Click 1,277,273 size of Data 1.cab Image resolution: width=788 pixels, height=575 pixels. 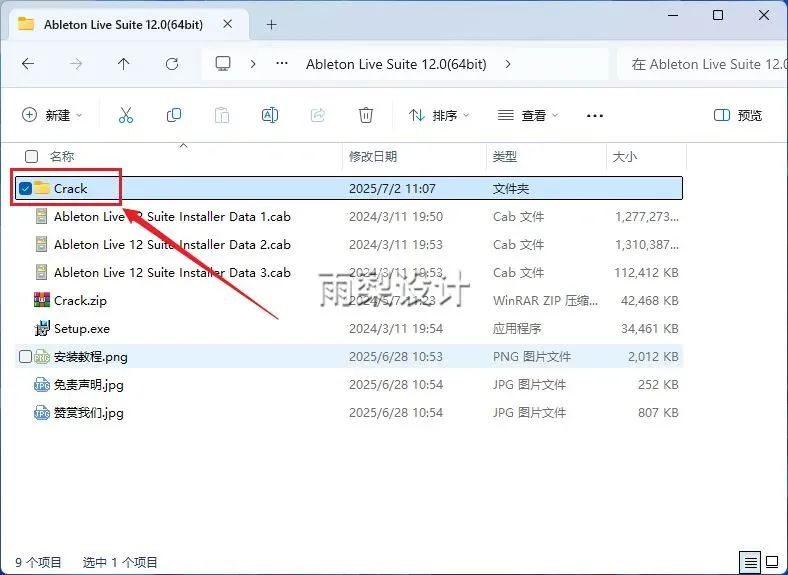[647, 217]
